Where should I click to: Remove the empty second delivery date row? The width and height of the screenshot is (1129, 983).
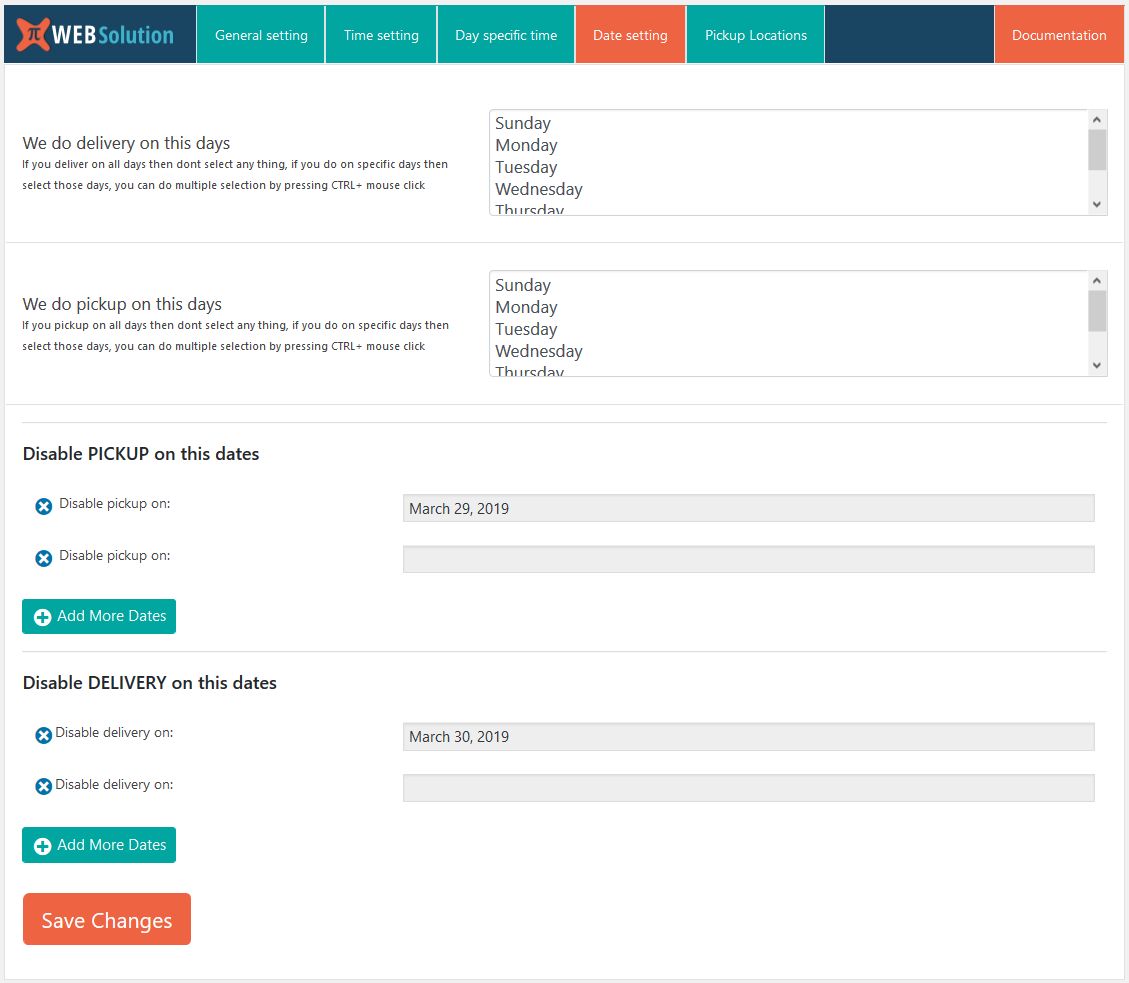pos(44,787)
